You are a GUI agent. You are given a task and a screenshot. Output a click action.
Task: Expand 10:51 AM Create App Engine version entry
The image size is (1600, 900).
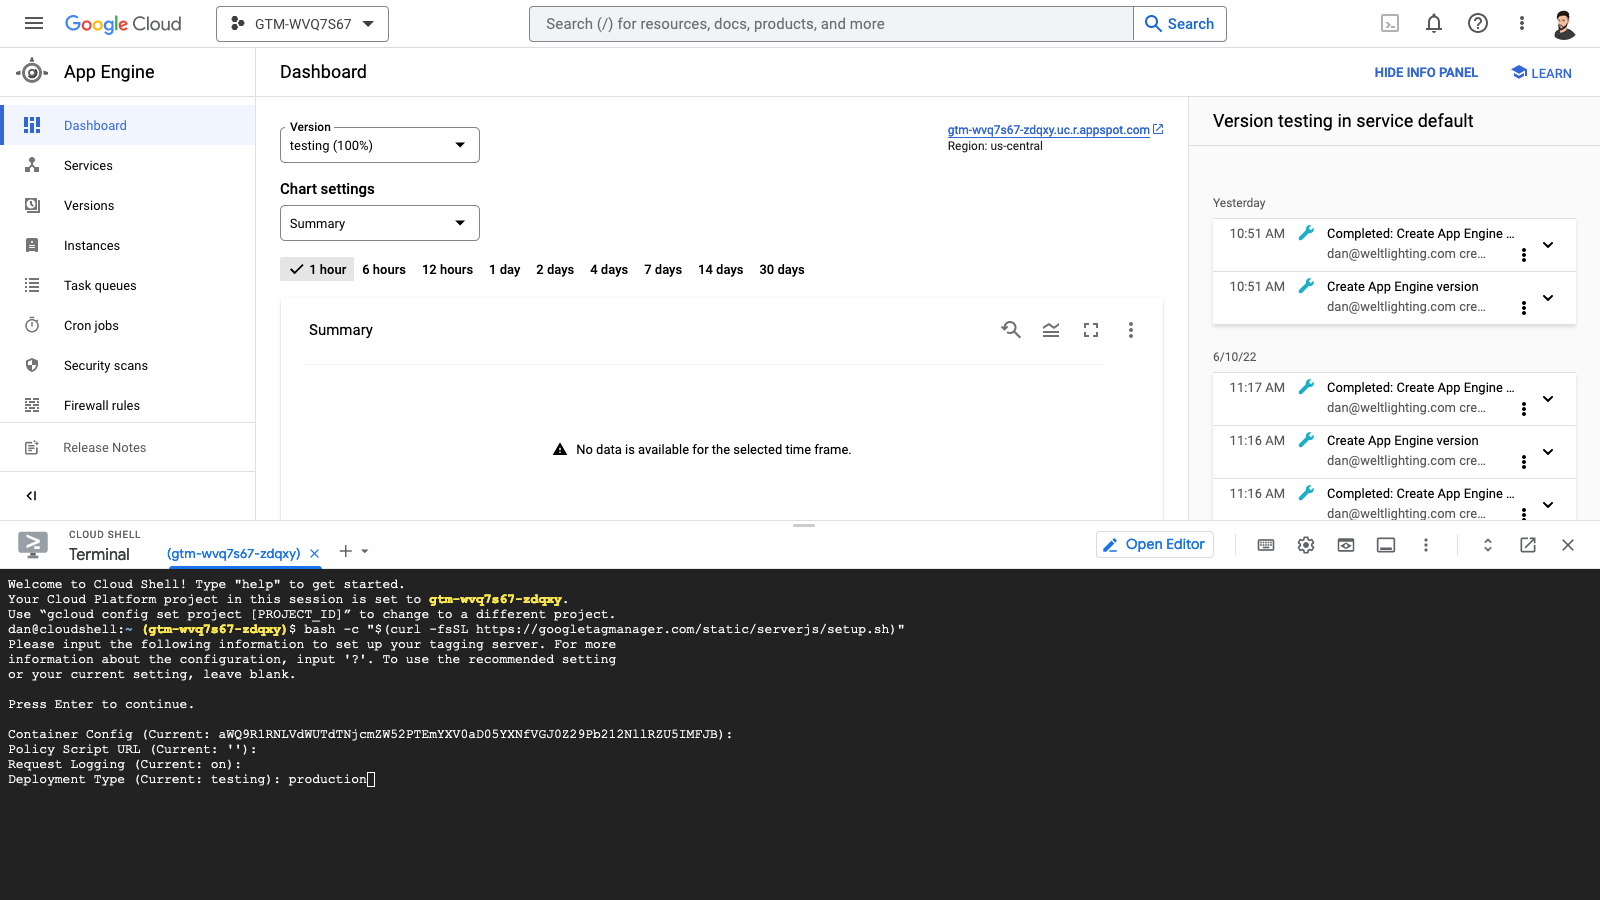point(1548,298)
